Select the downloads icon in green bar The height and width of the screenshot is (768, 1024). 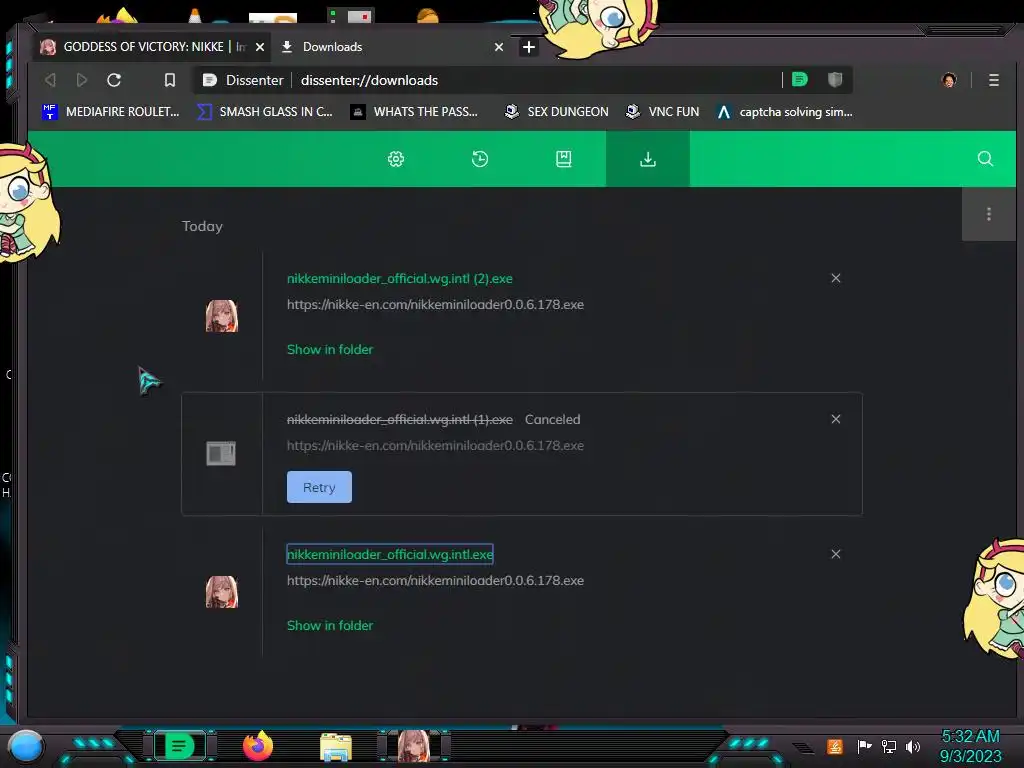tap(648, 159)
